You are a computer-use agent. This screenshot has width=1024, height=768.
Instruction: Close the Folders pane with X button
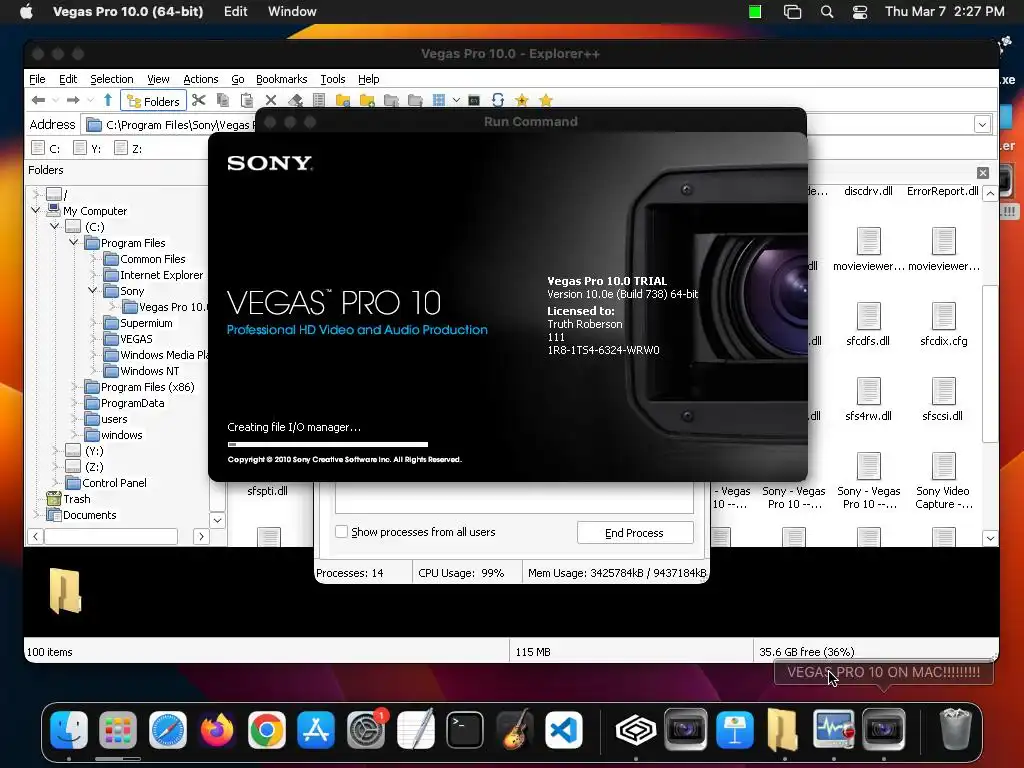[983, 172]
